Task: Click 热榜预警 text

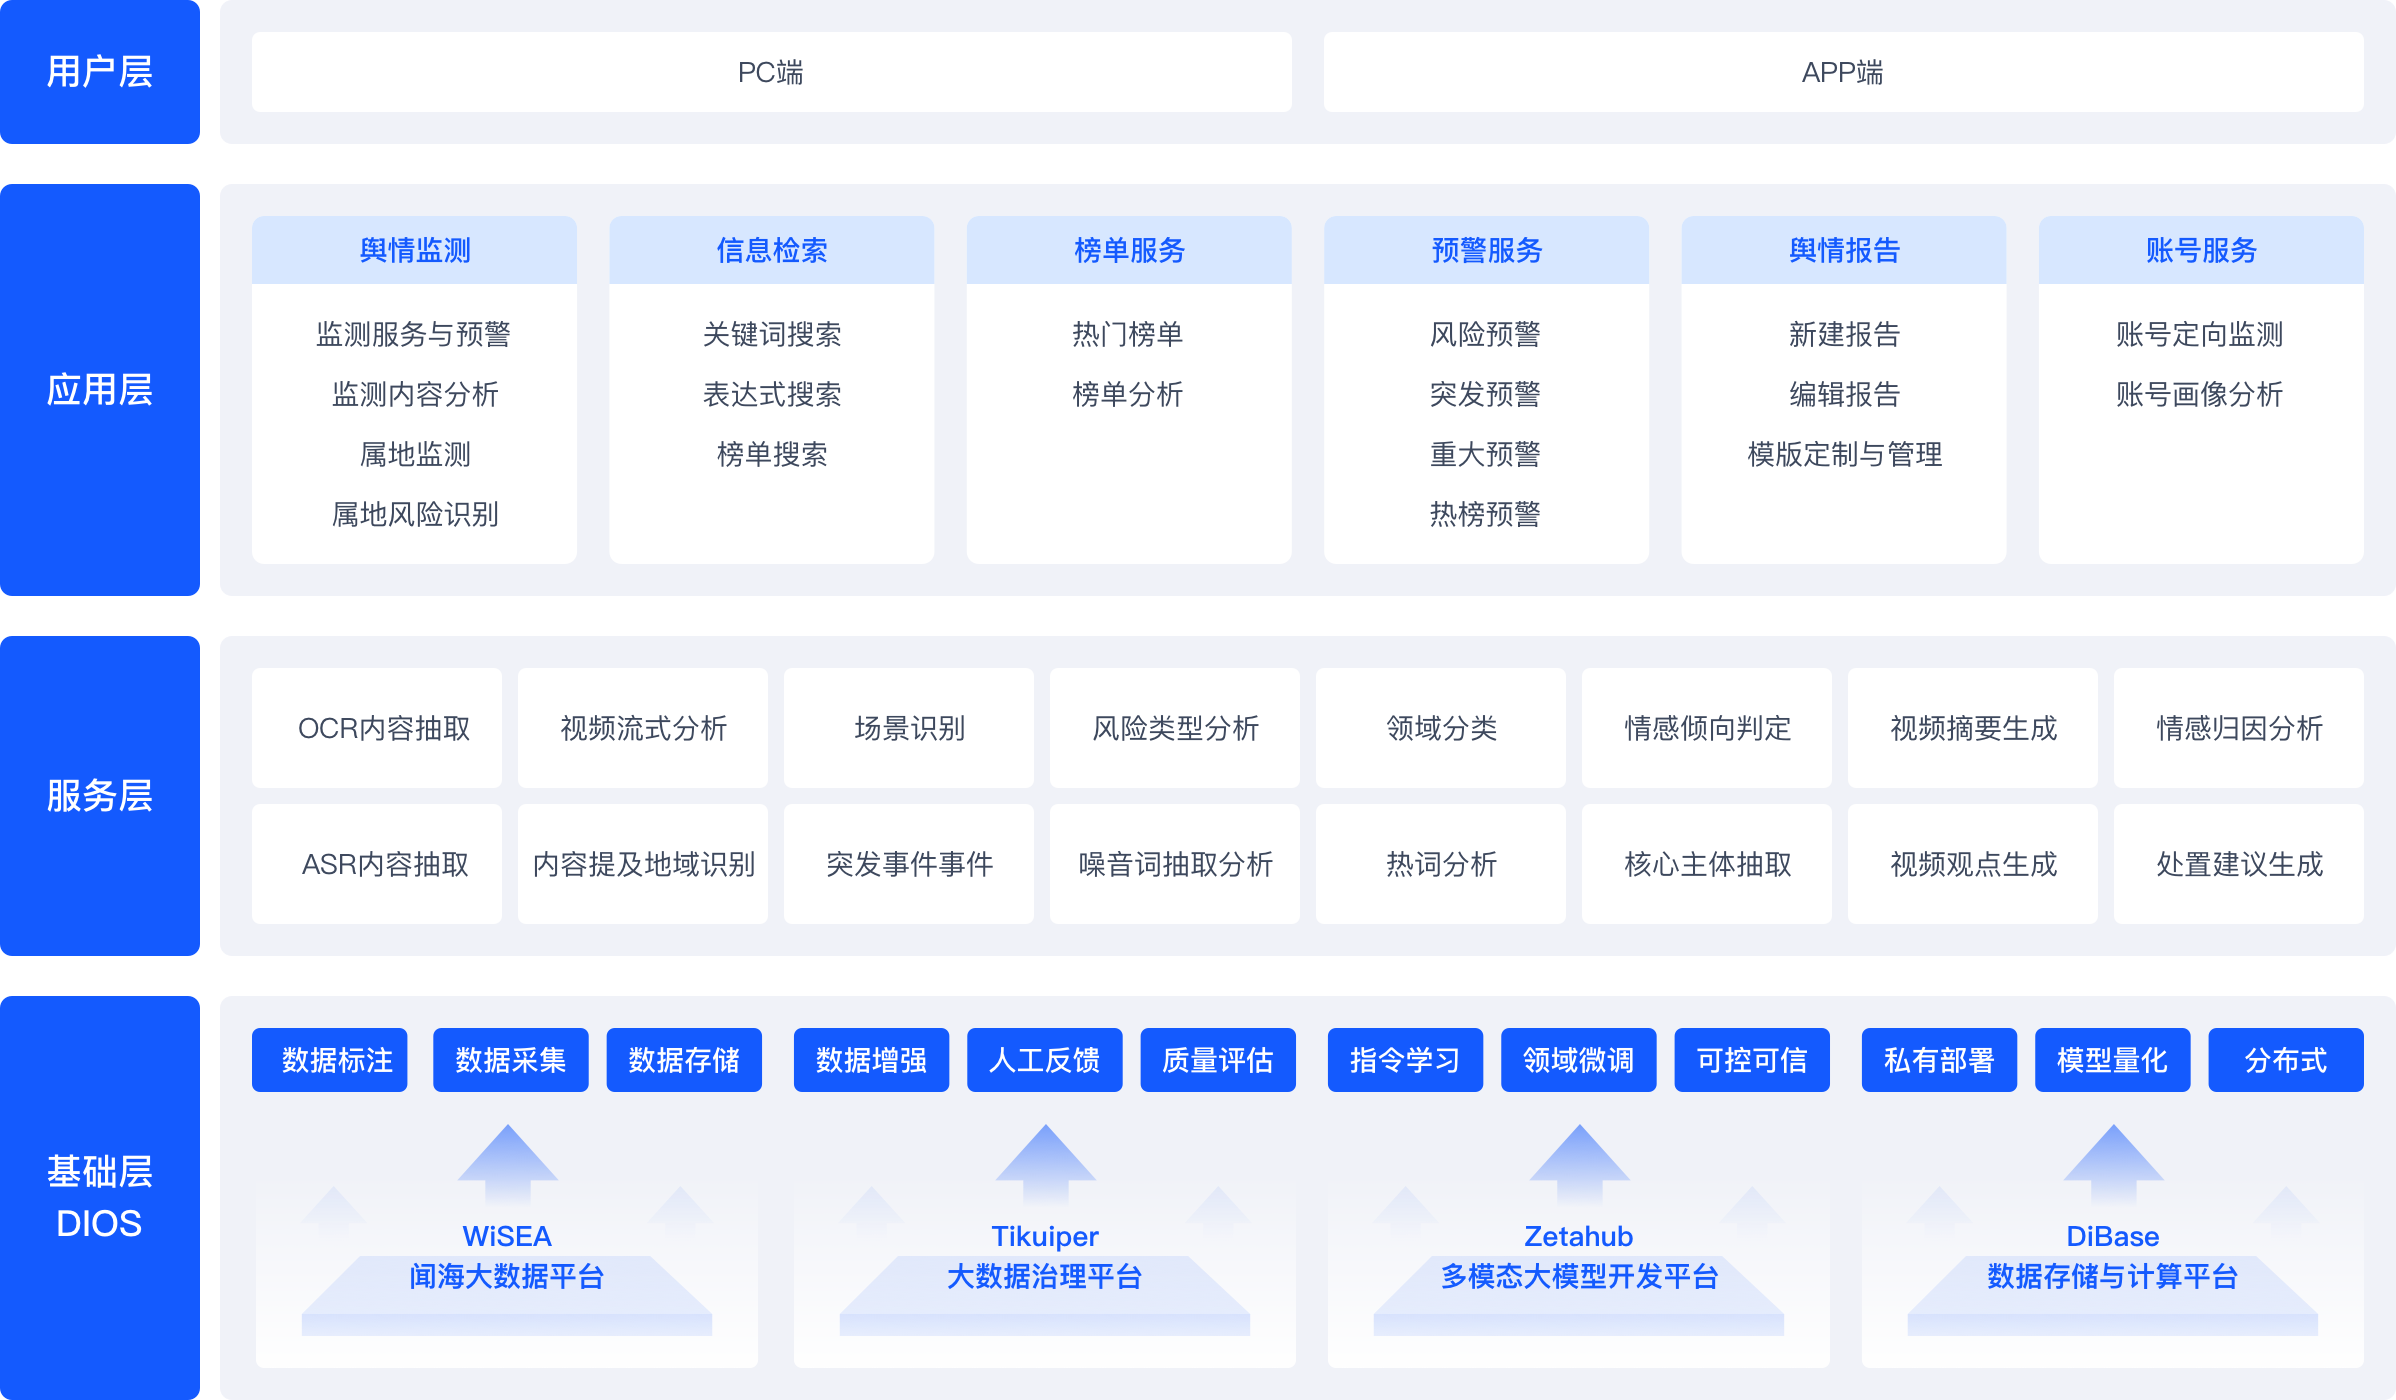Action: (1485, 514)
